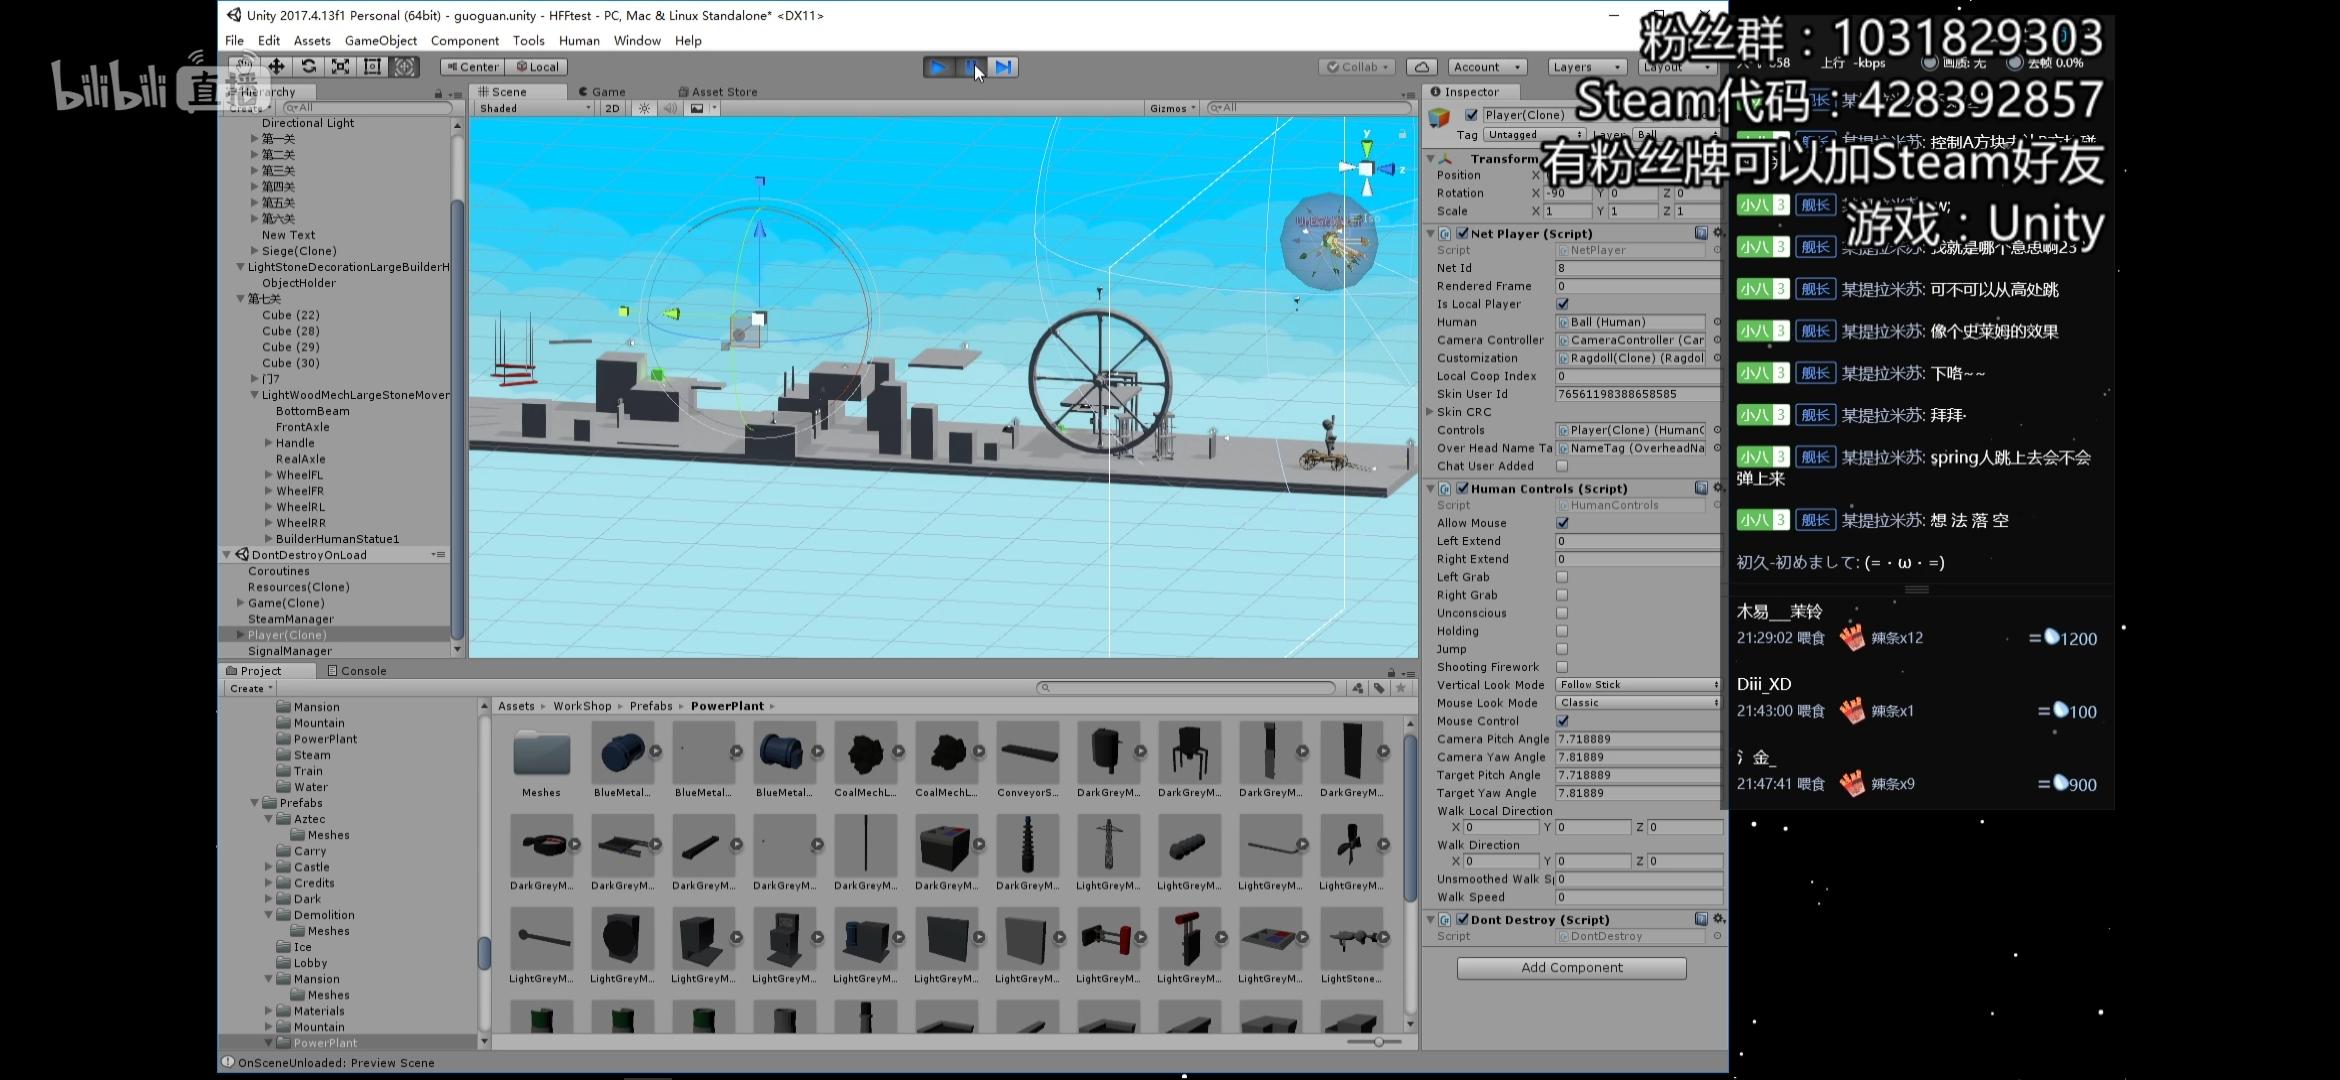Click Create button in Project panel
The height and width of the screenshot is (1080, 2340).
pyautogui.click(x=250, y=688)
